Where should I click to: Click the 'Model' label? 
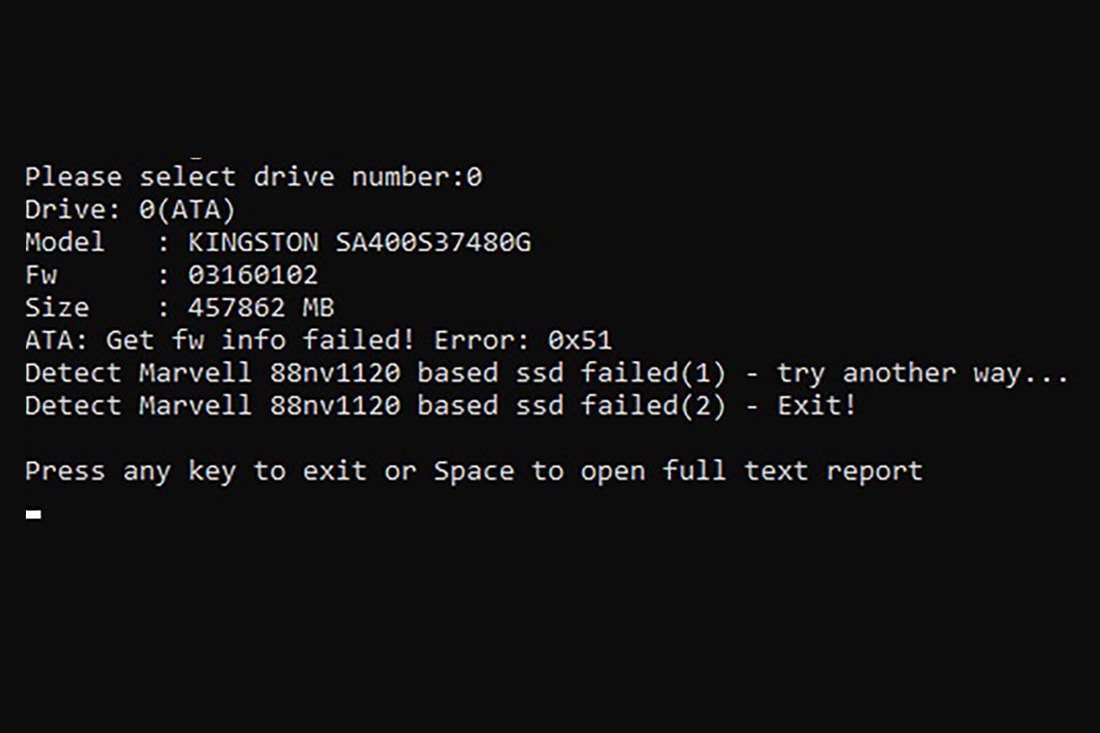click(x=64, y=242)
